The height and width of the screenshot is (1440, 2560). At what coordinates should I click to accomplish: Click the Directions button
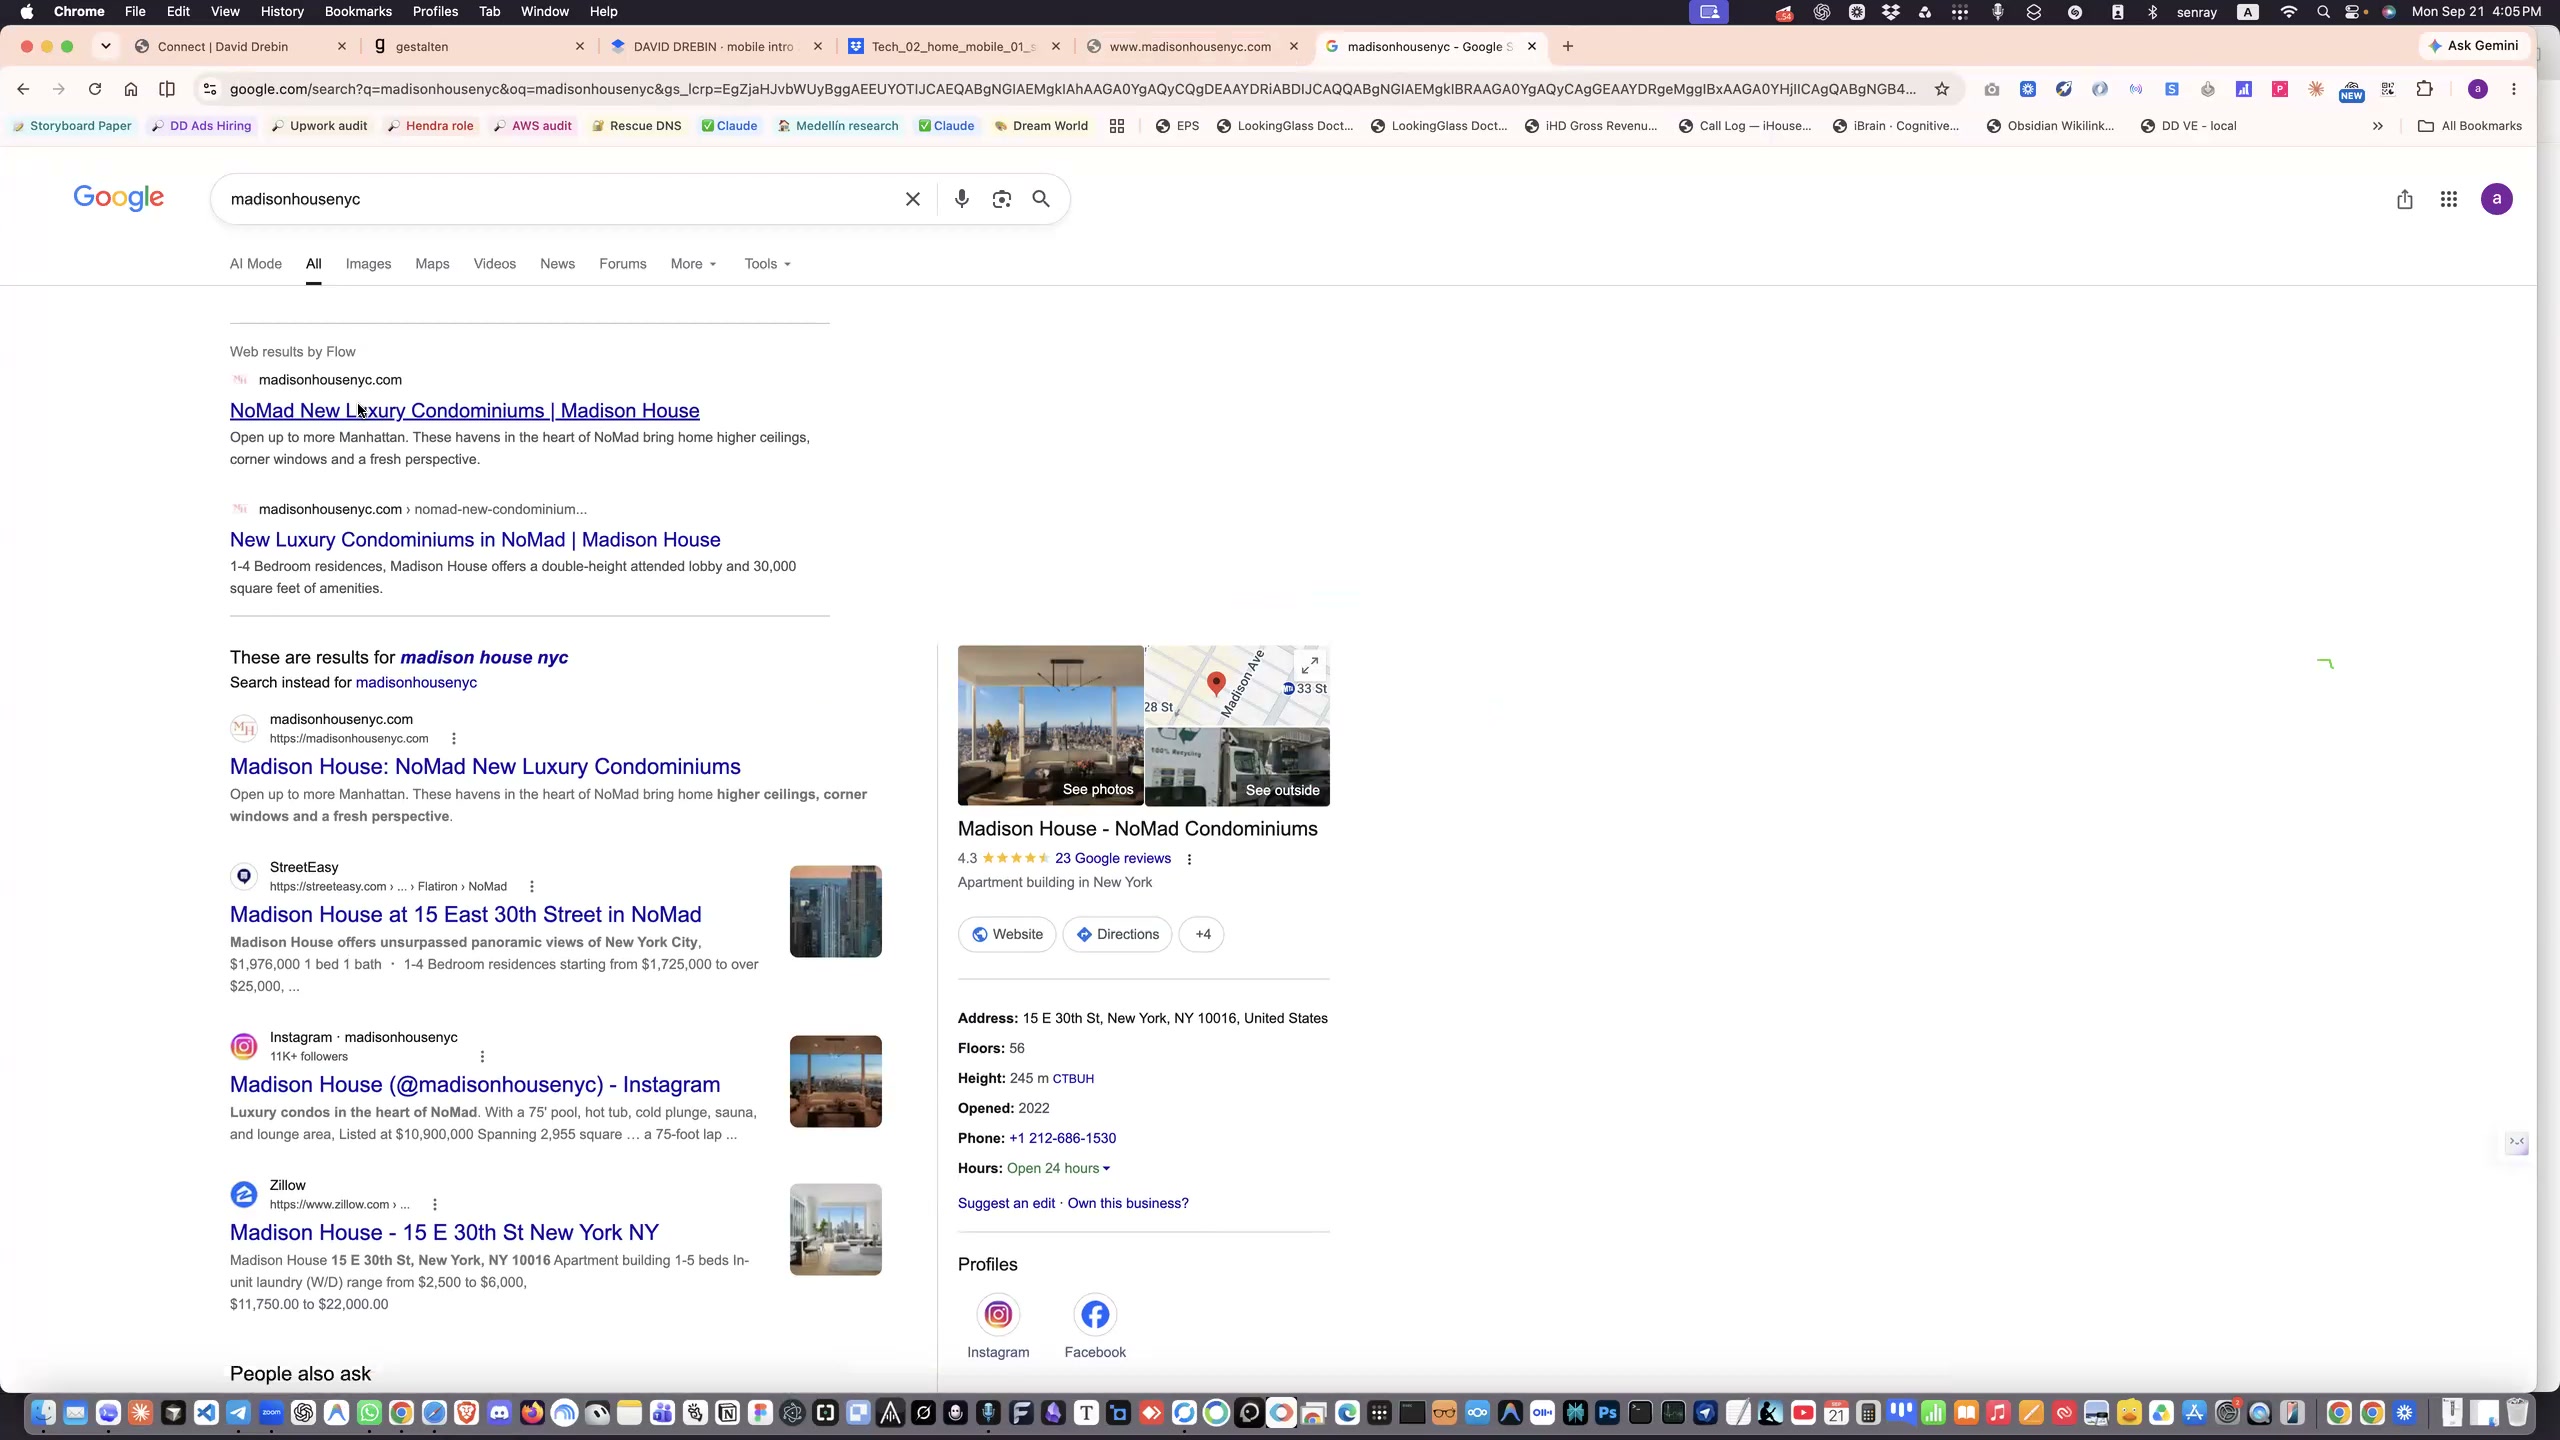pos(1117,934)
